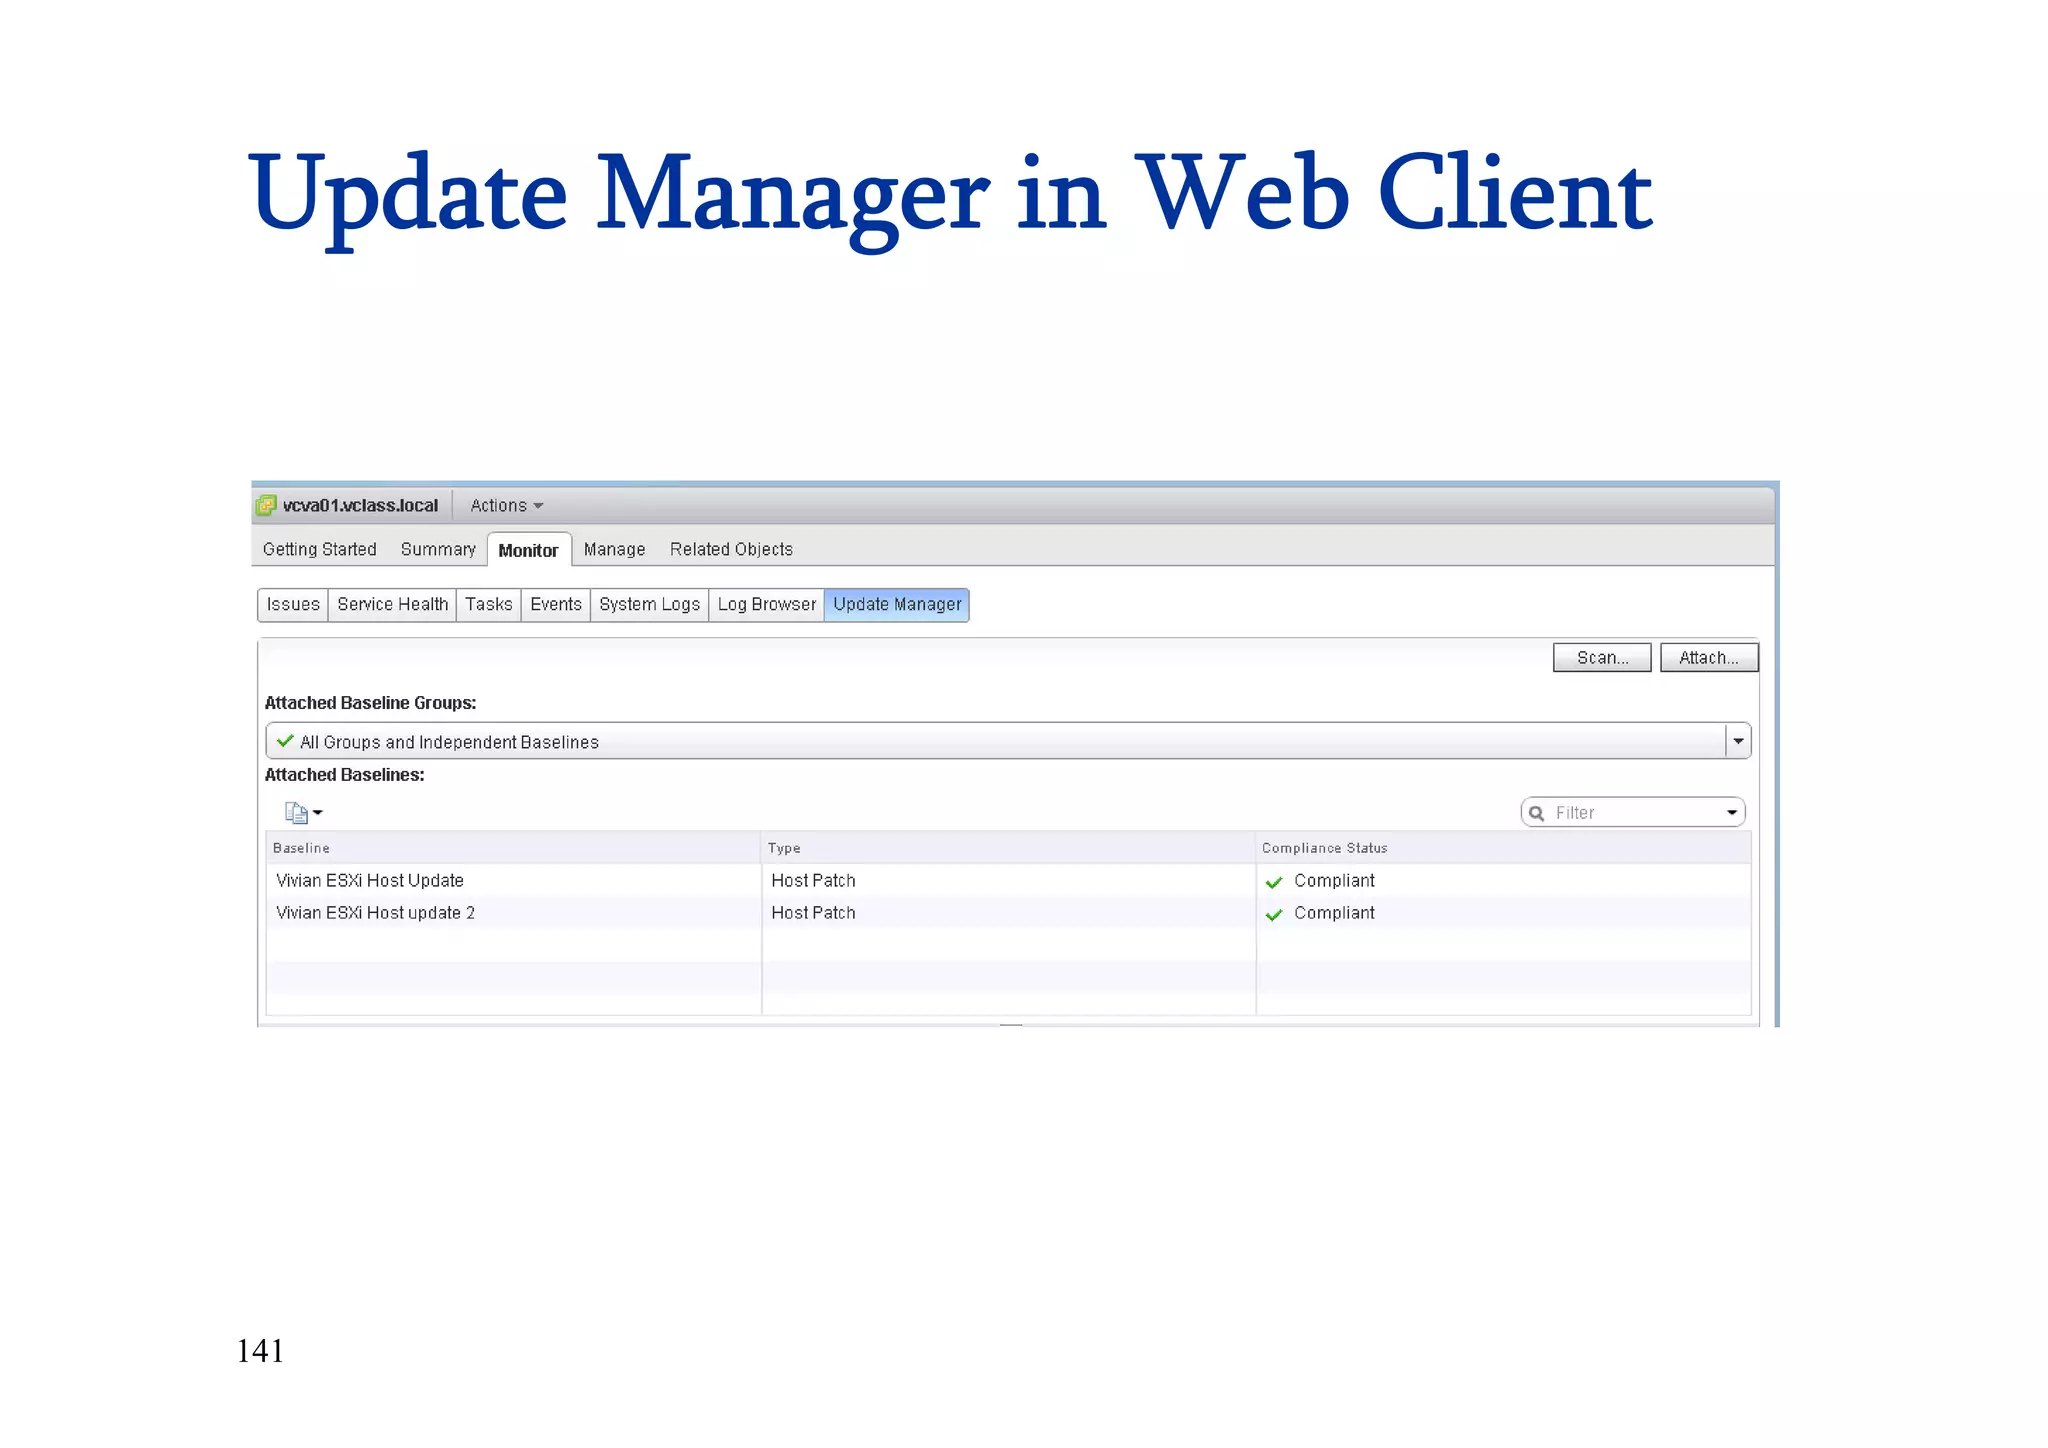Click the Scan... button
The height and width of the screenshot is (1448, 2048).
(x=1602, y=658)
